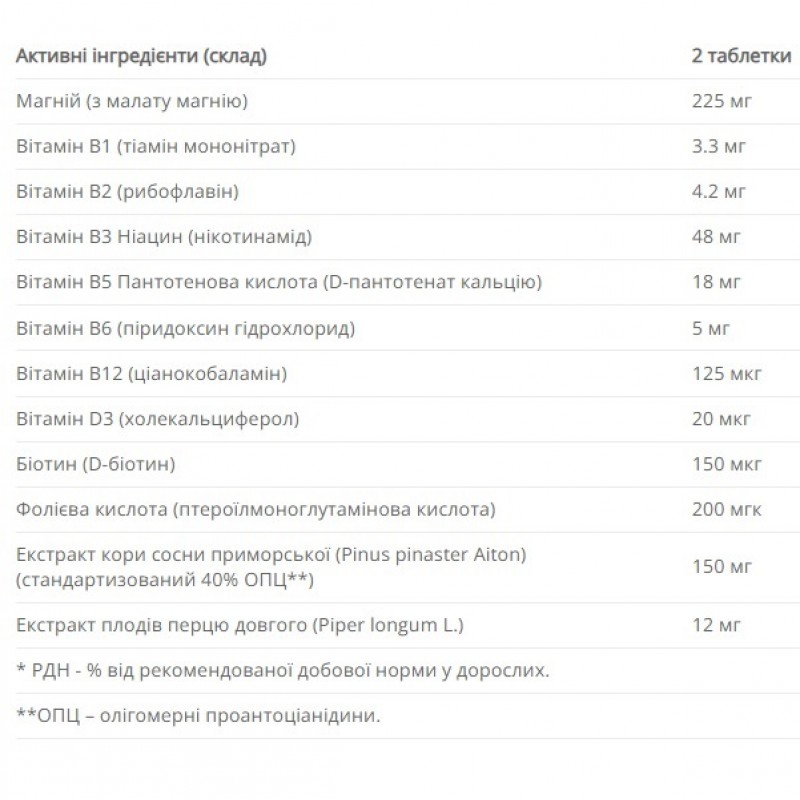Click the '3.3 мг' dosage value

[x=717, y=147]
